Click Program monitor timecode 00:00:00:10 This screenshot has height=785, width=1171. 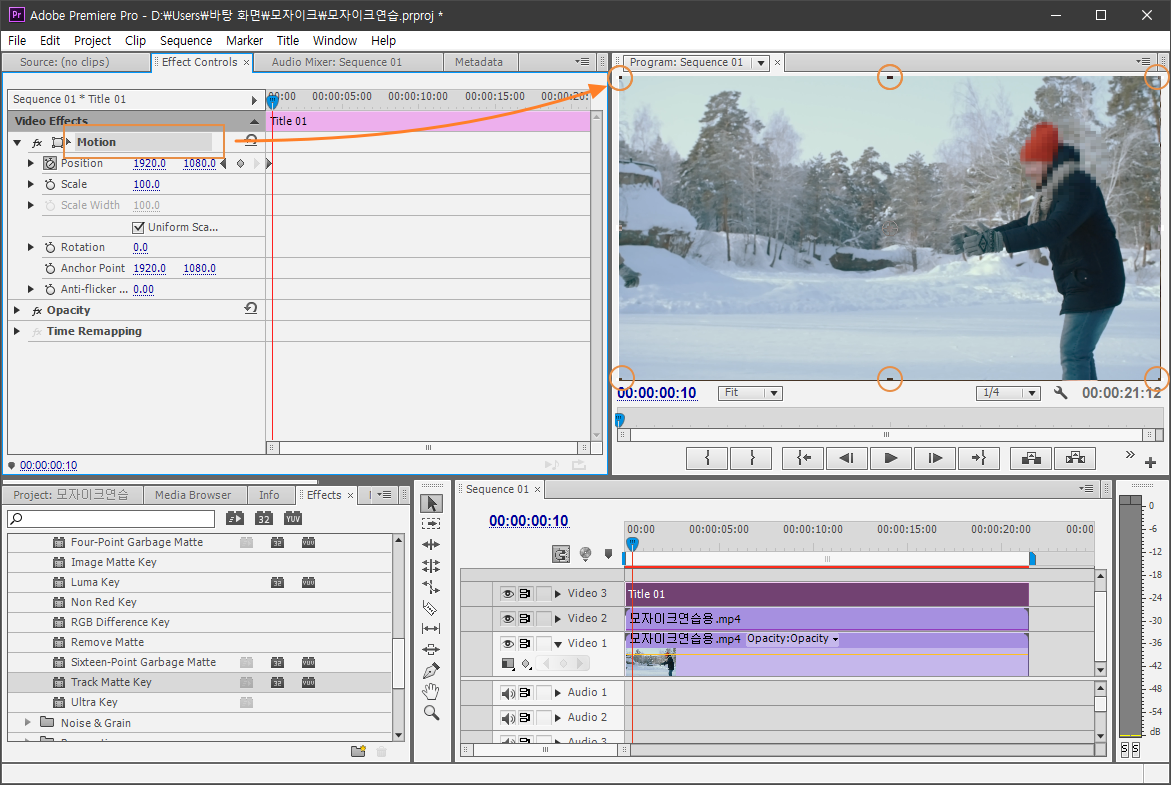pyautogui.click(x=656, y=393)
